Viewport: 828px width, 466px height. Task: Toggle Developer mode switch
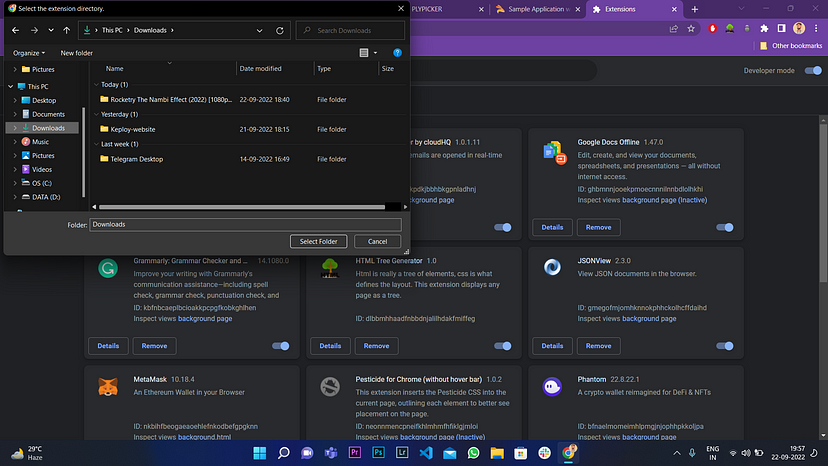click(x=813, y=70)
